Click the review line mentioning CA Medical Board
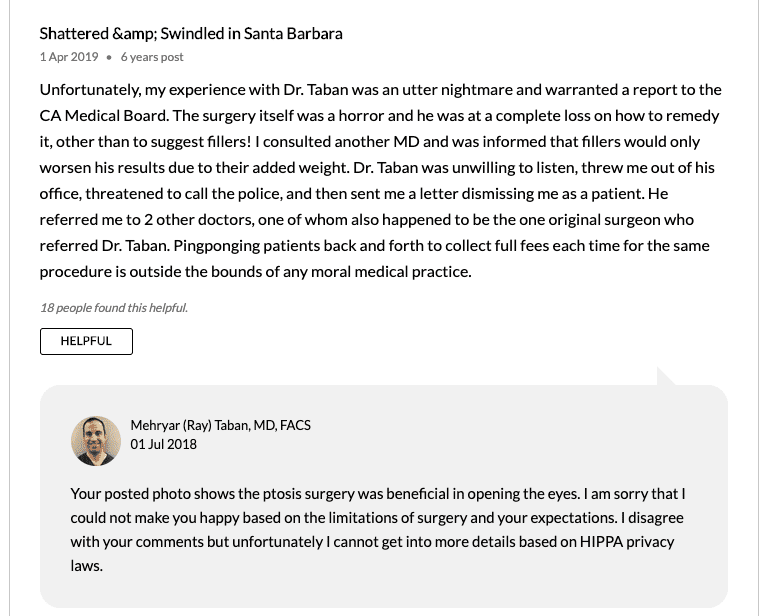Viewport: 780px width, 616px height. click(x=380, y=116)
